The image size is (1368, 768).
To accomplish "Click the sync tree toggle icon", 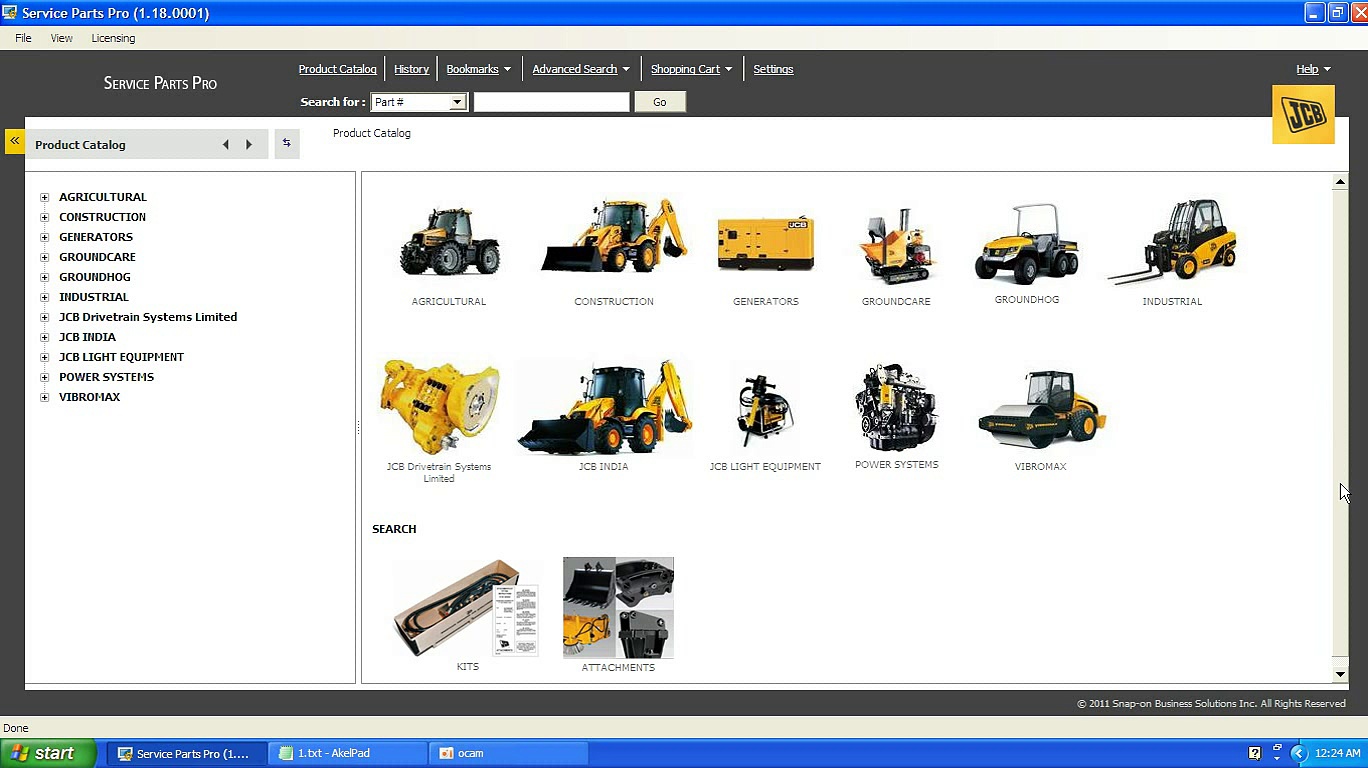I will (287, 144).
